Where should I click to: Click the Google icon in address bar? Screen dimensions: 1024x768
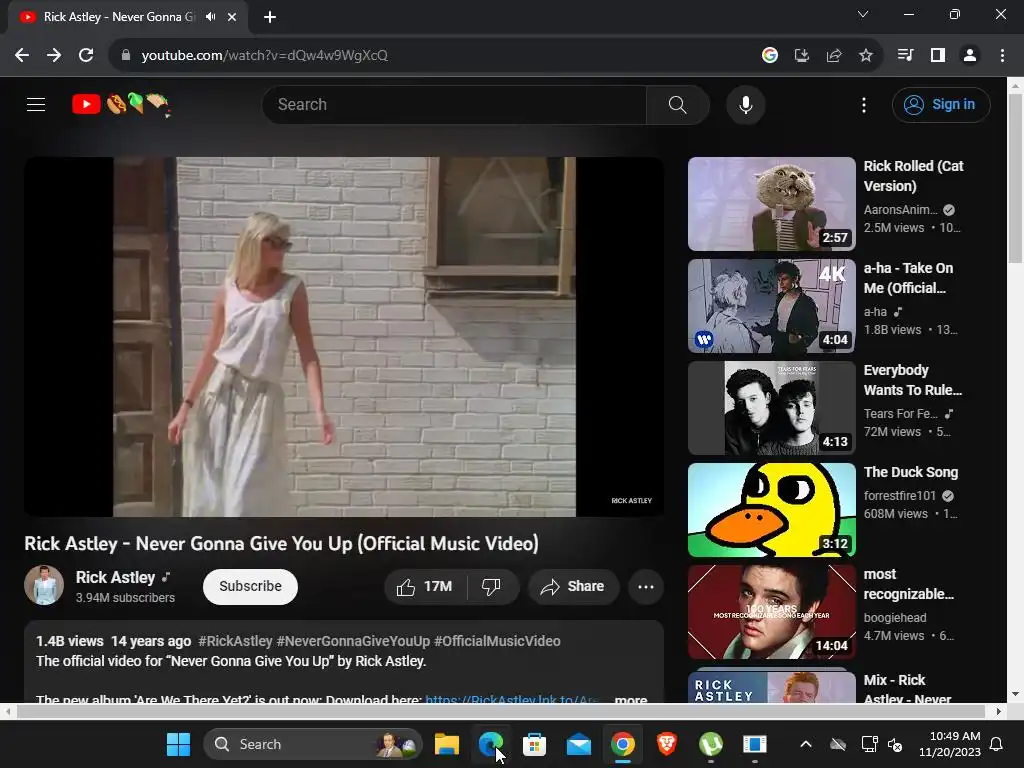point(770,56)
